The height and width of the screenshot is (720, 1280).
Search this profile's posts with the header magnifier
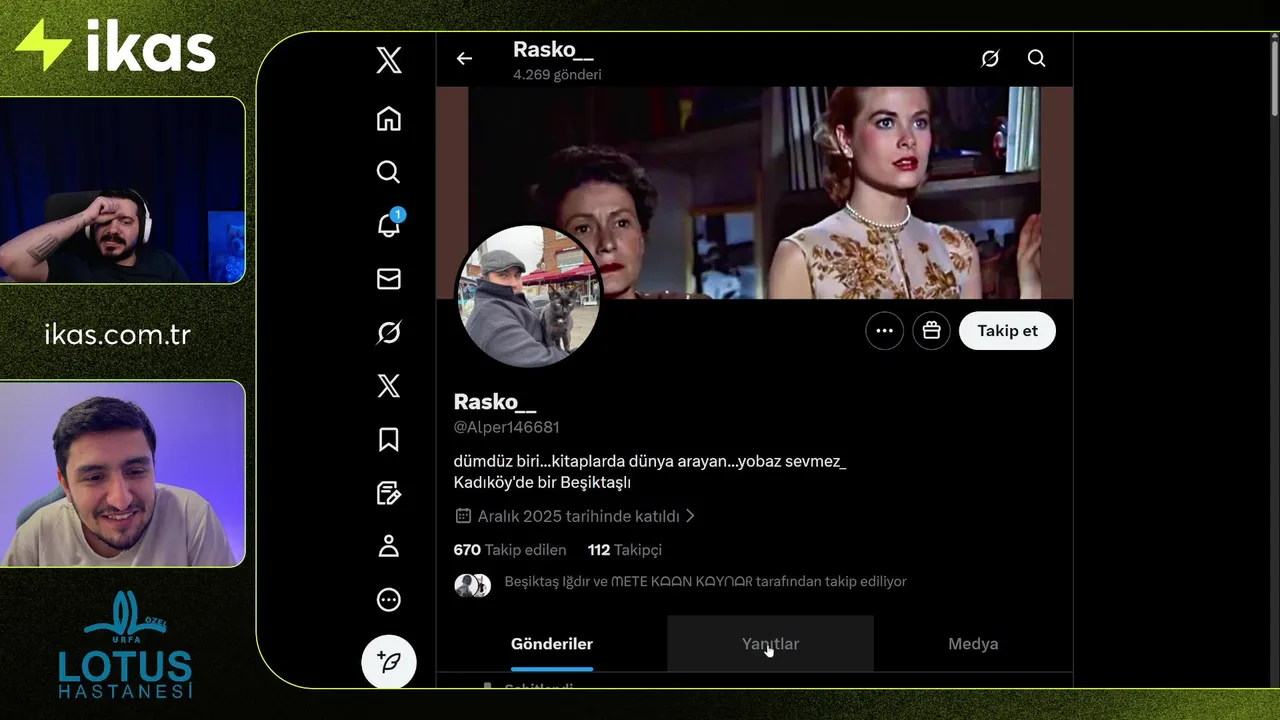[1037, 59]
